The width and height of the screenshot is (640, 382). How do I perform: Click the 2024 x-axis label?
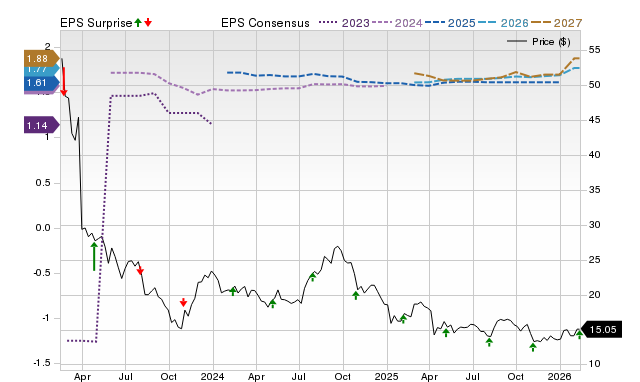[213, 376]
